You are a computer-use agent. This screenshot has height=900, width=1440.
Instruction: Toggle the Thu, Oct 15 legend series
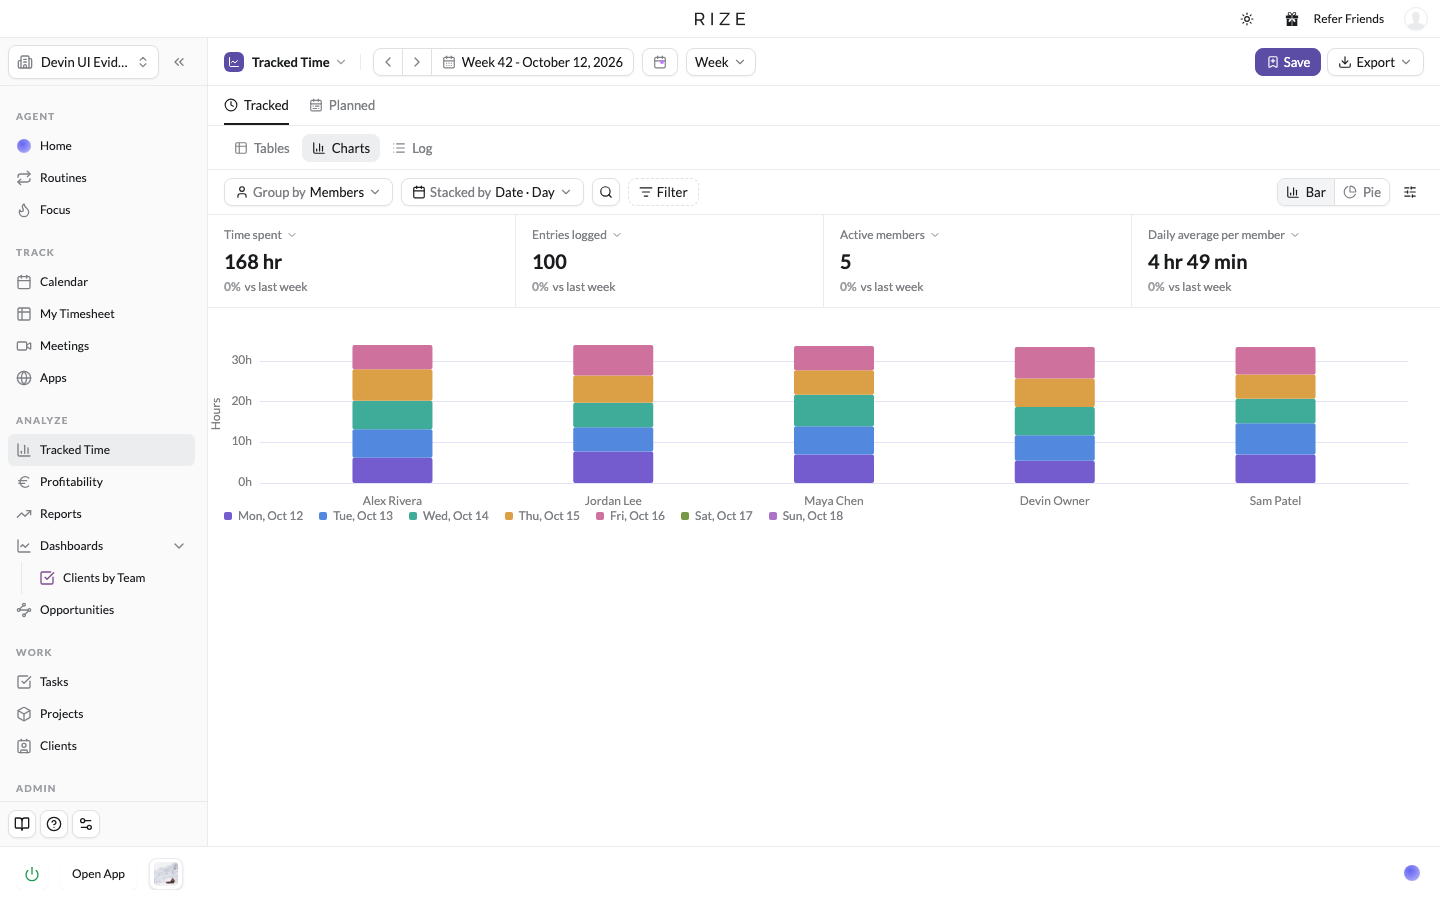542,516
